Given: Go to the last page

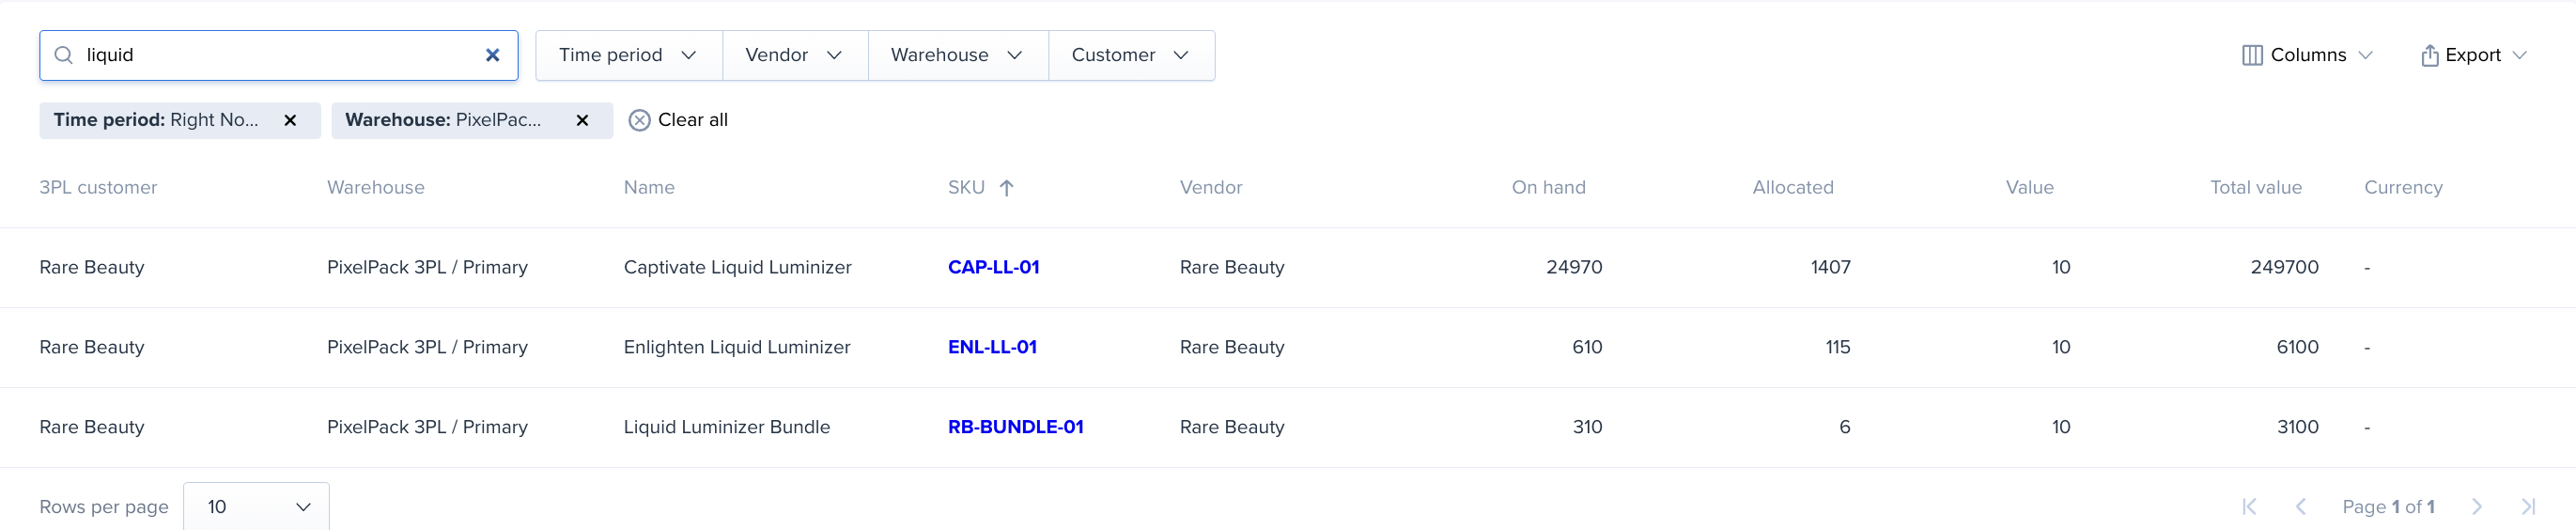Looking at the screenshot, I should click(2528, 506).
